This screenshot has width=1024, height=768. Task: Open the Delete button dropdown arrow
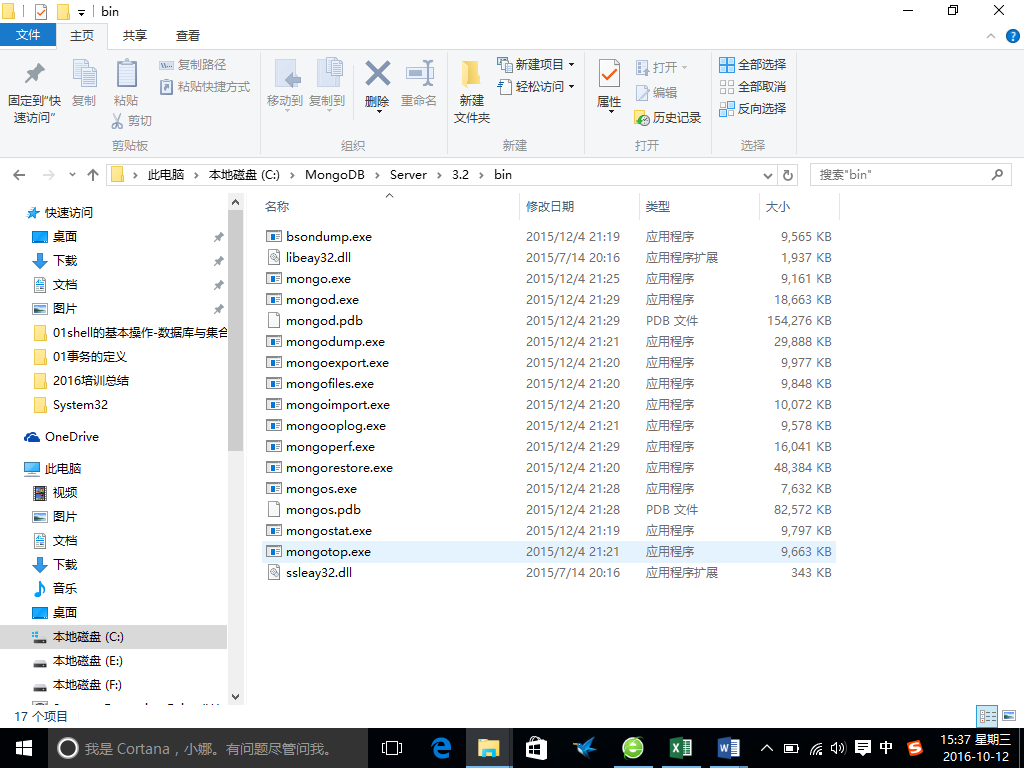377,112
